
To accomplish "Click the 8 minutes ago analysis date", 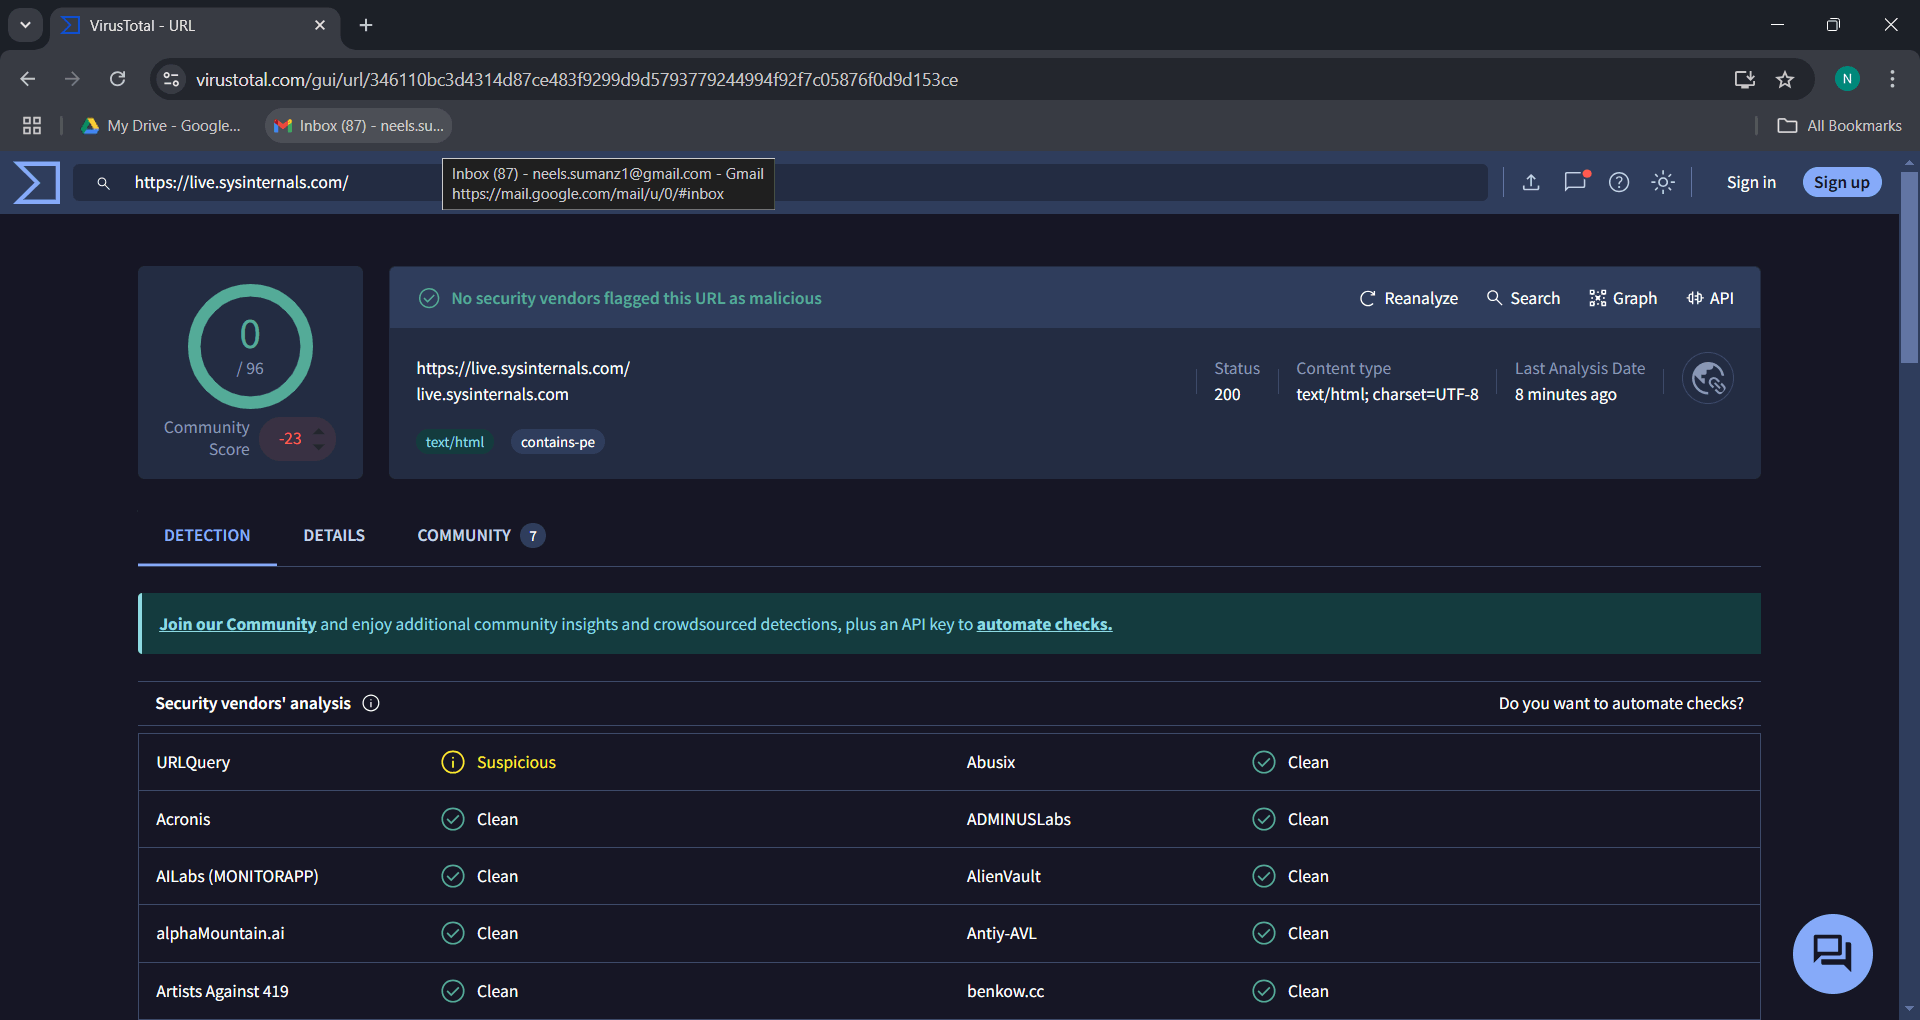I will [1566, 394].
